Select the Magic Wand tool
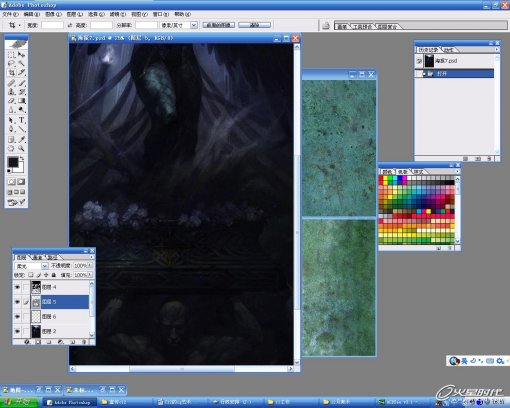The height and width of the screenshot is (408, 510). click(x=21, y=63)
